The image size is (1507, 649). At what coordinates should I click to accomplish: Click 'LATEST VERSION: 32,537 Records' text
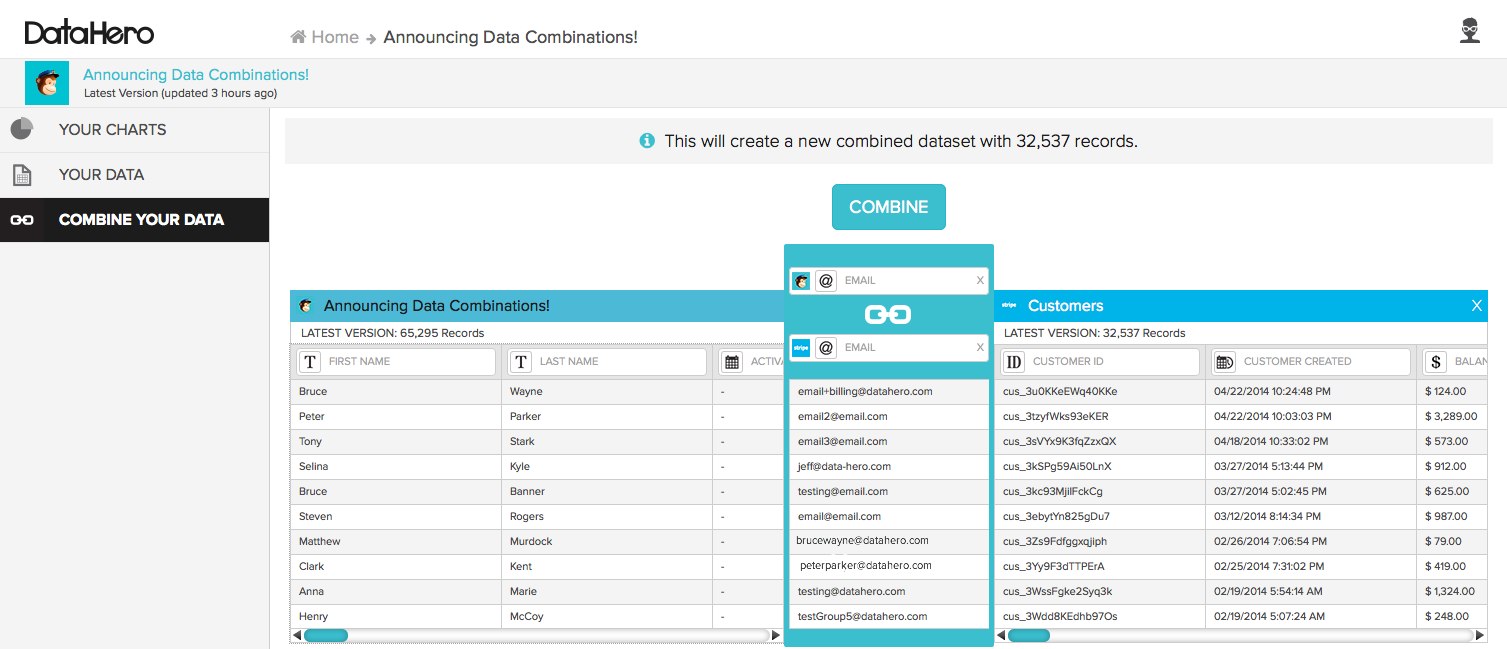tap(1094, 333)
